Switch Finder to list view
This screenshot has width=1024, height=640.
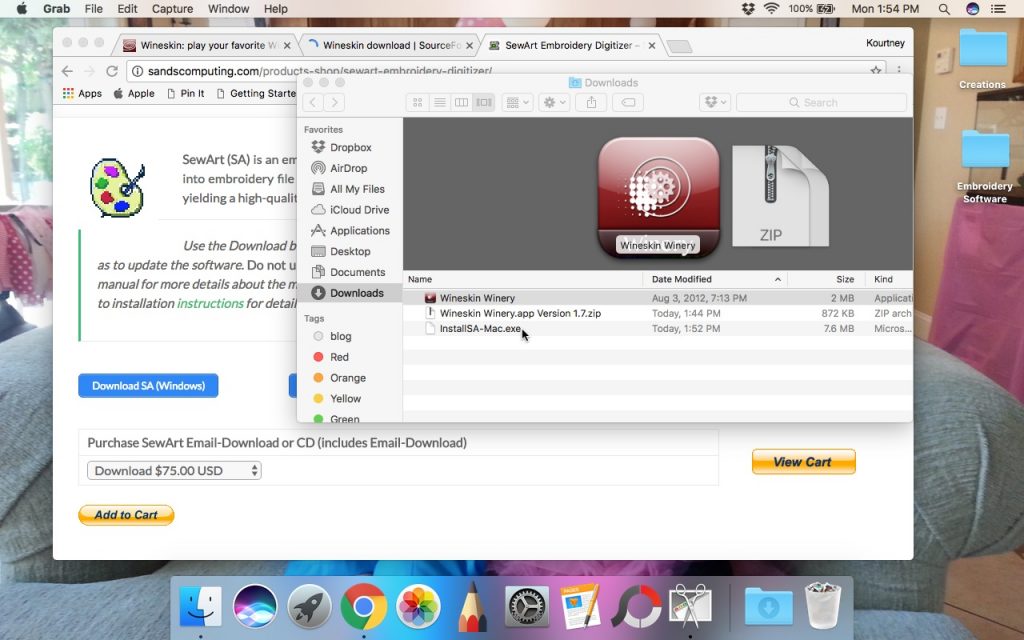[440, 103]
